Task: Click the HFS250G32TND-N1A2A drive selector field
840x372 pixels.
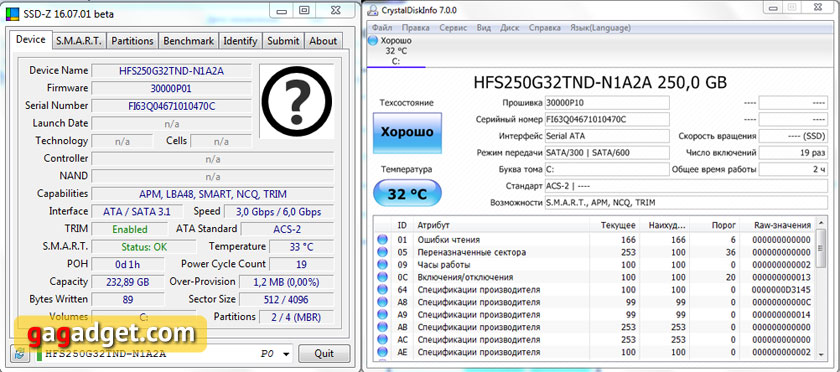Action: tap(164, 354)
